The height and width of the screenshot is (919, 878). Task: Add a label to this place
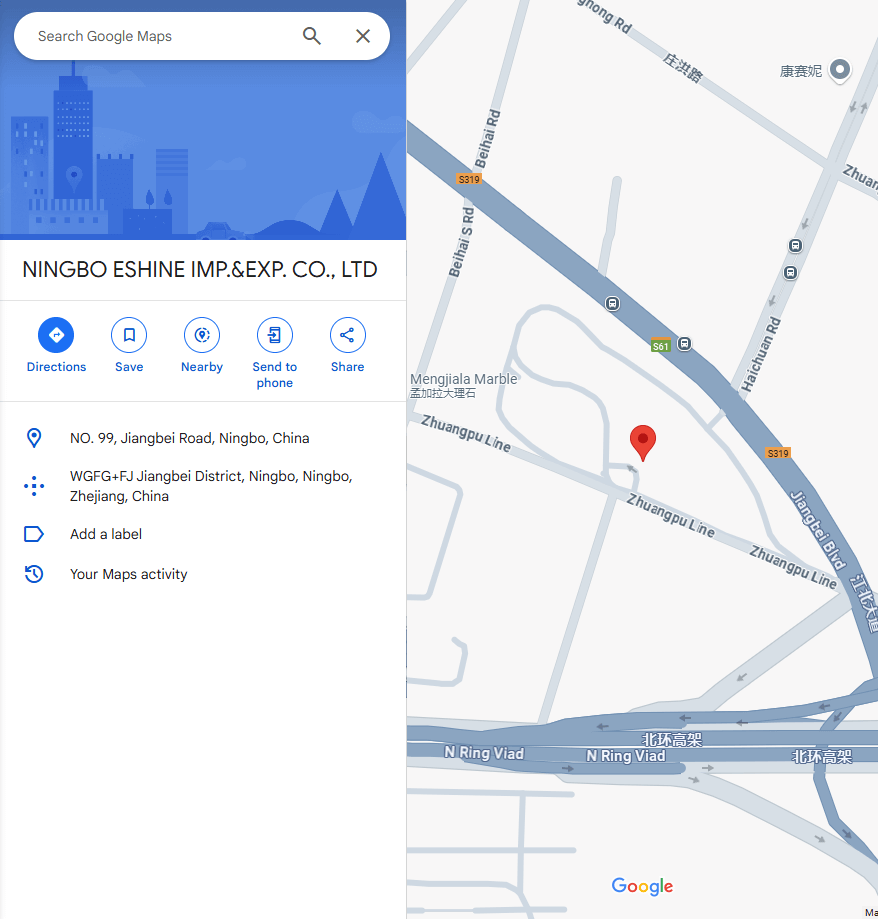[x=106, y=534]
